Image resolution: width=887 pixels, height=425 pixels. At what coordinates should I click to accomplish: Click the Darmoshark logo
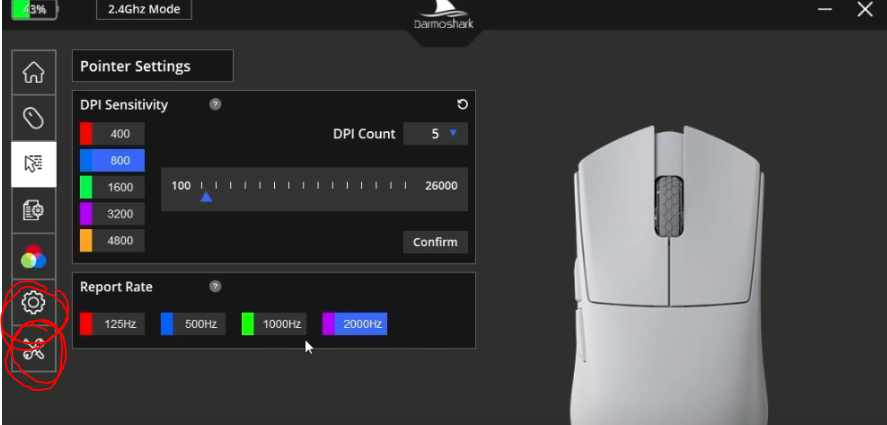444,17
